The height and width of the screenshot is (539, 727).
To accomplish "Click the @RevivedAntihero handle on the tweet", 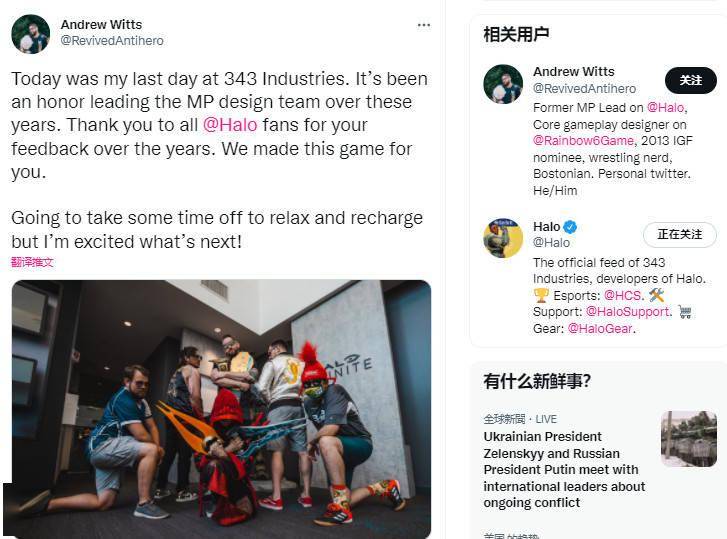I will [x=112, y=41].
